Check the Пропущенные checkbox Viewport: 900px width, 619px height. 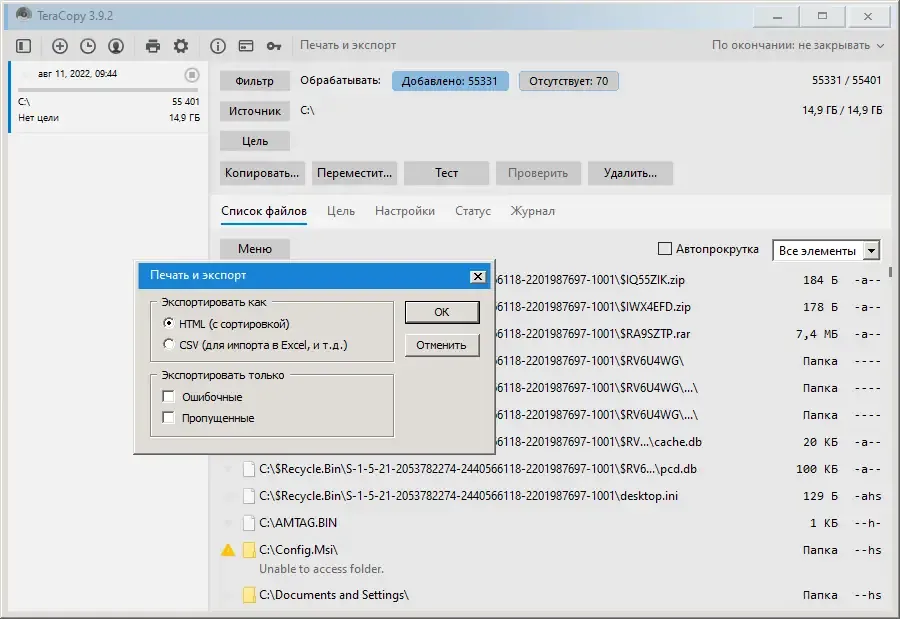click(168, 417)
